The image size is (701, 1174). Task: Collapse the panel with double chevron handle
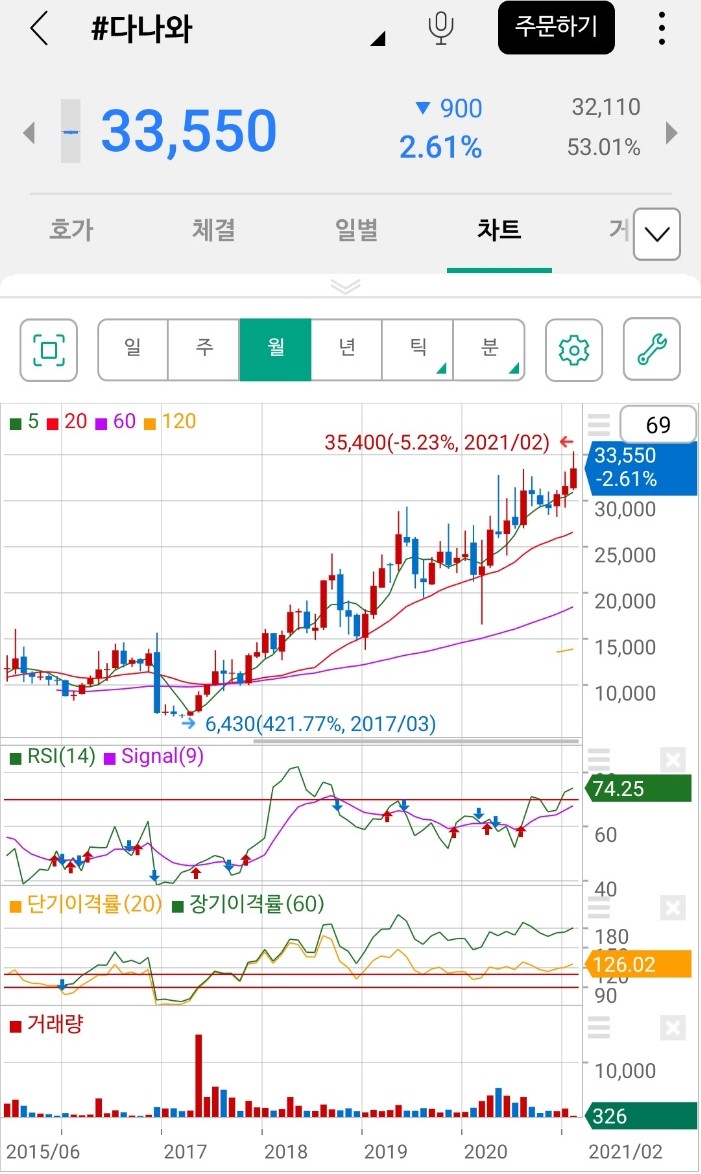[x=345, y=286]
